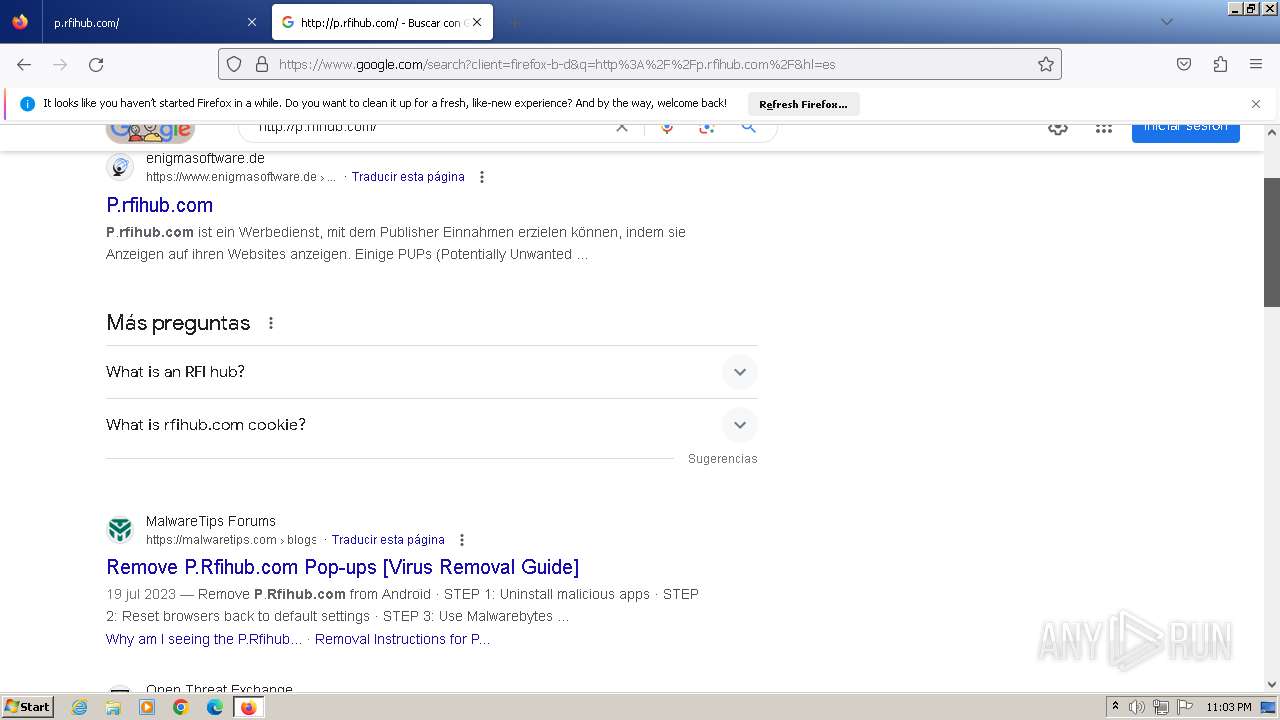The image size is (1280, 720).
Task: Open options for the enigmasoftware.de result
Action: [x=482, y=177]
